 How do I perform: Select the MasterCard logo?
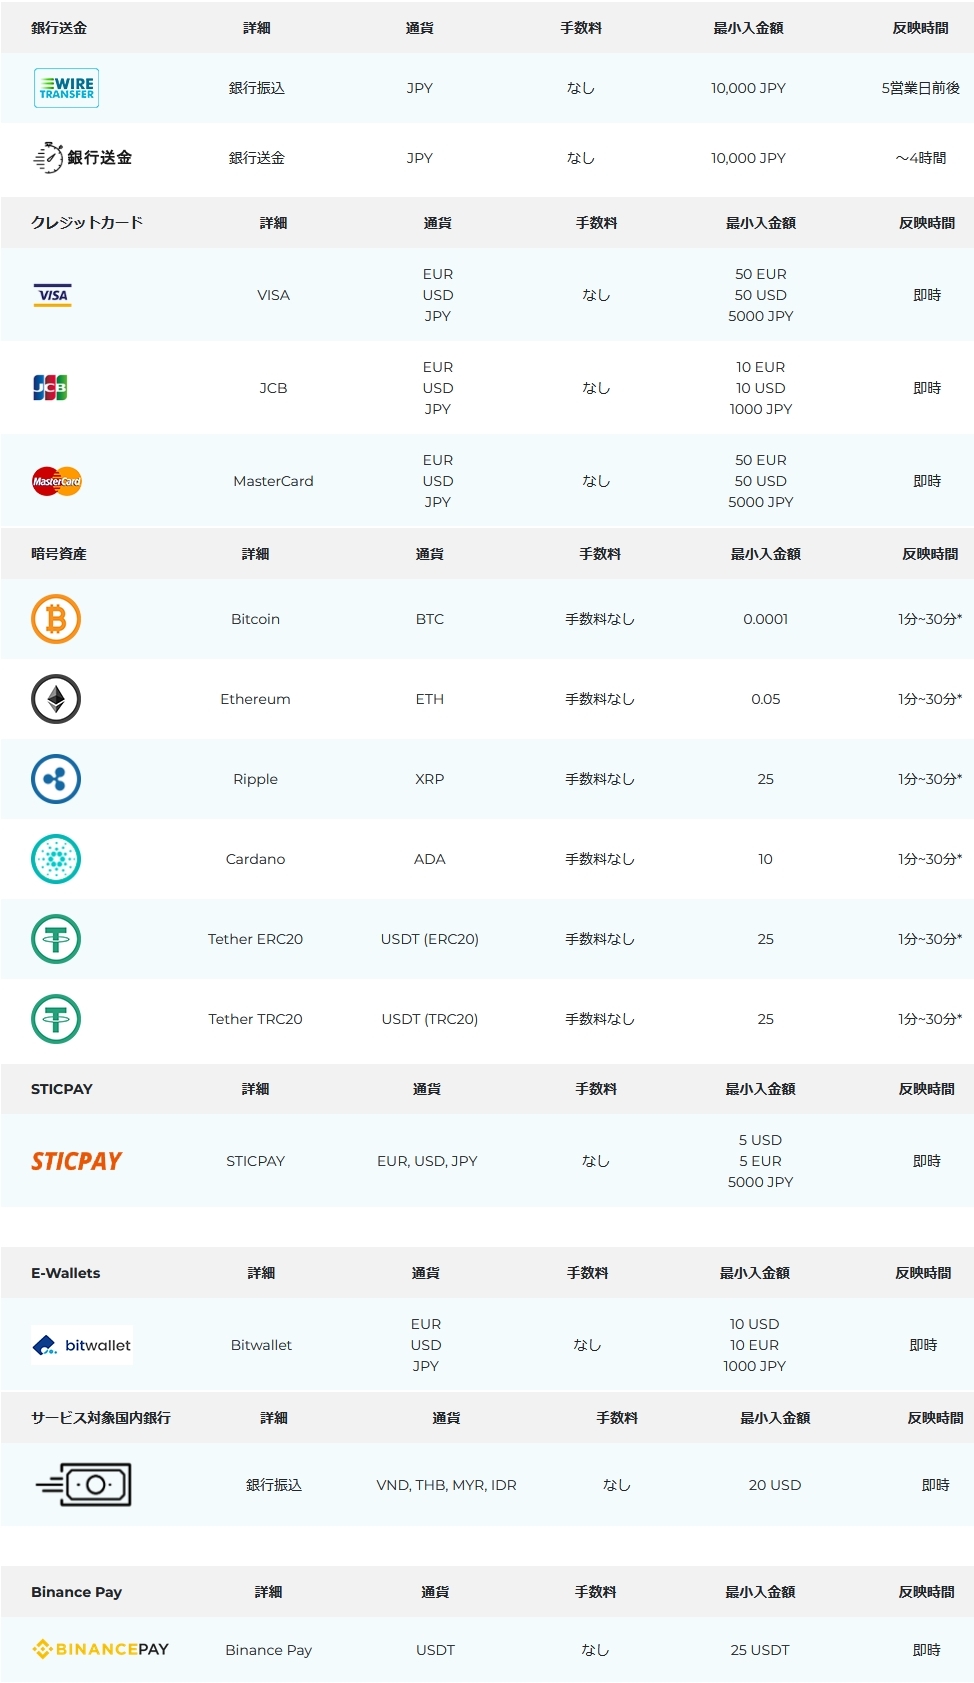coord(57,481)
